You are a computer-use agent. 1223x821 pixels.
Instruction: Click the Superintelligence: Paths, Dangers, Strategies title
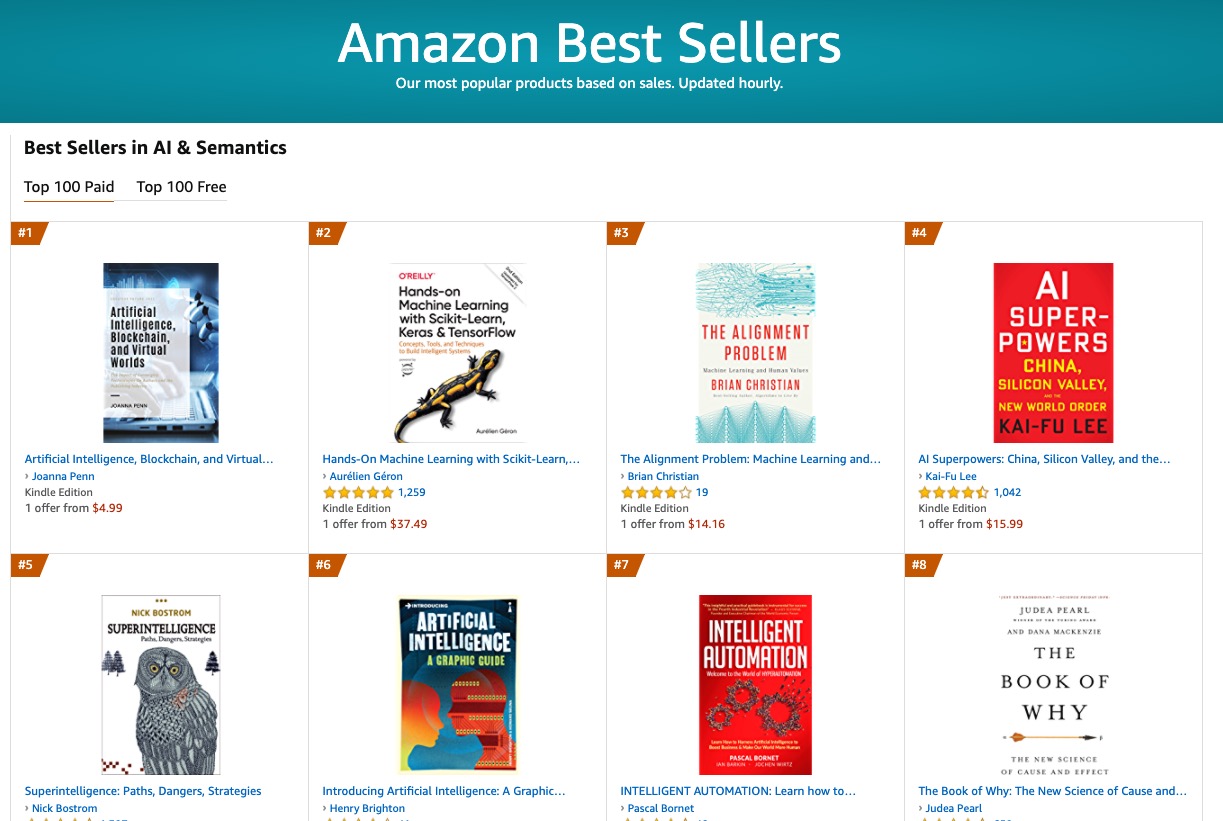pyautogui.click(x=143, y=791)
